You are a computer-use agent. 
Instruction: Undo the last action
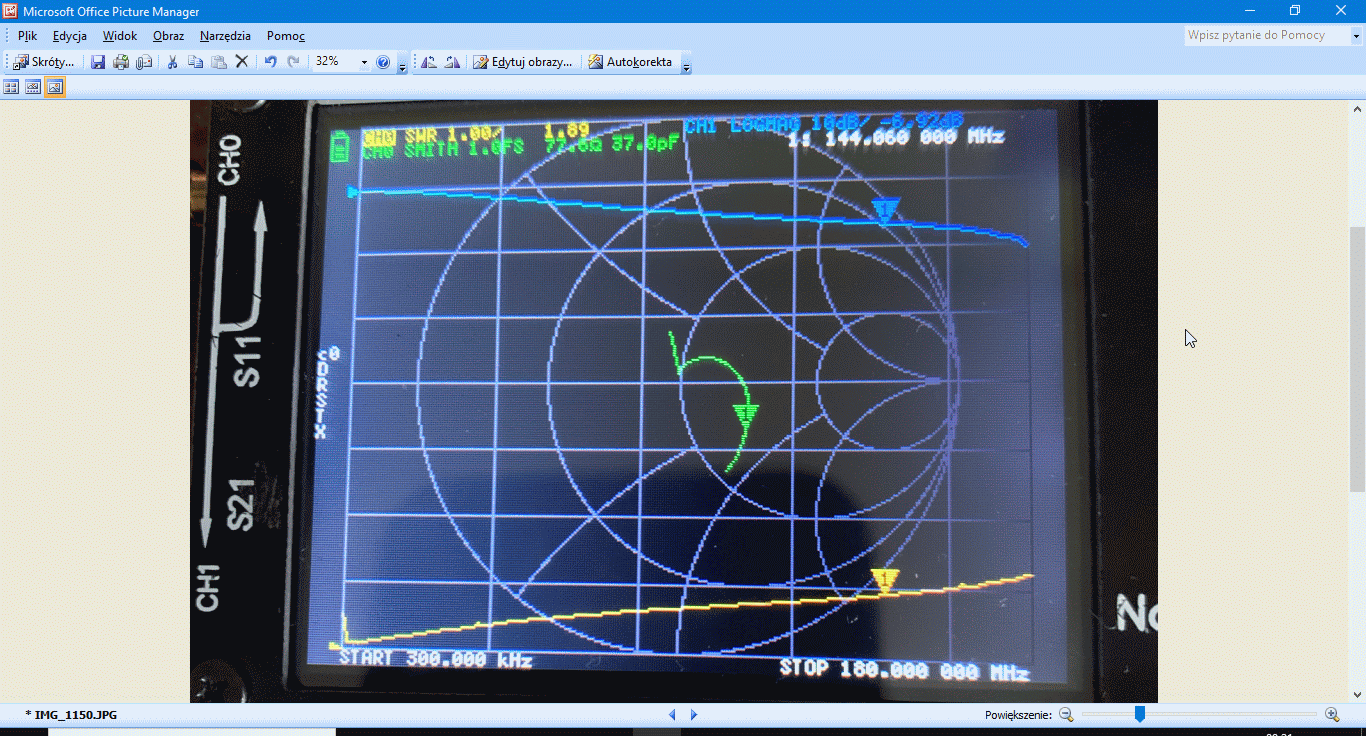[x=270, y=62]
